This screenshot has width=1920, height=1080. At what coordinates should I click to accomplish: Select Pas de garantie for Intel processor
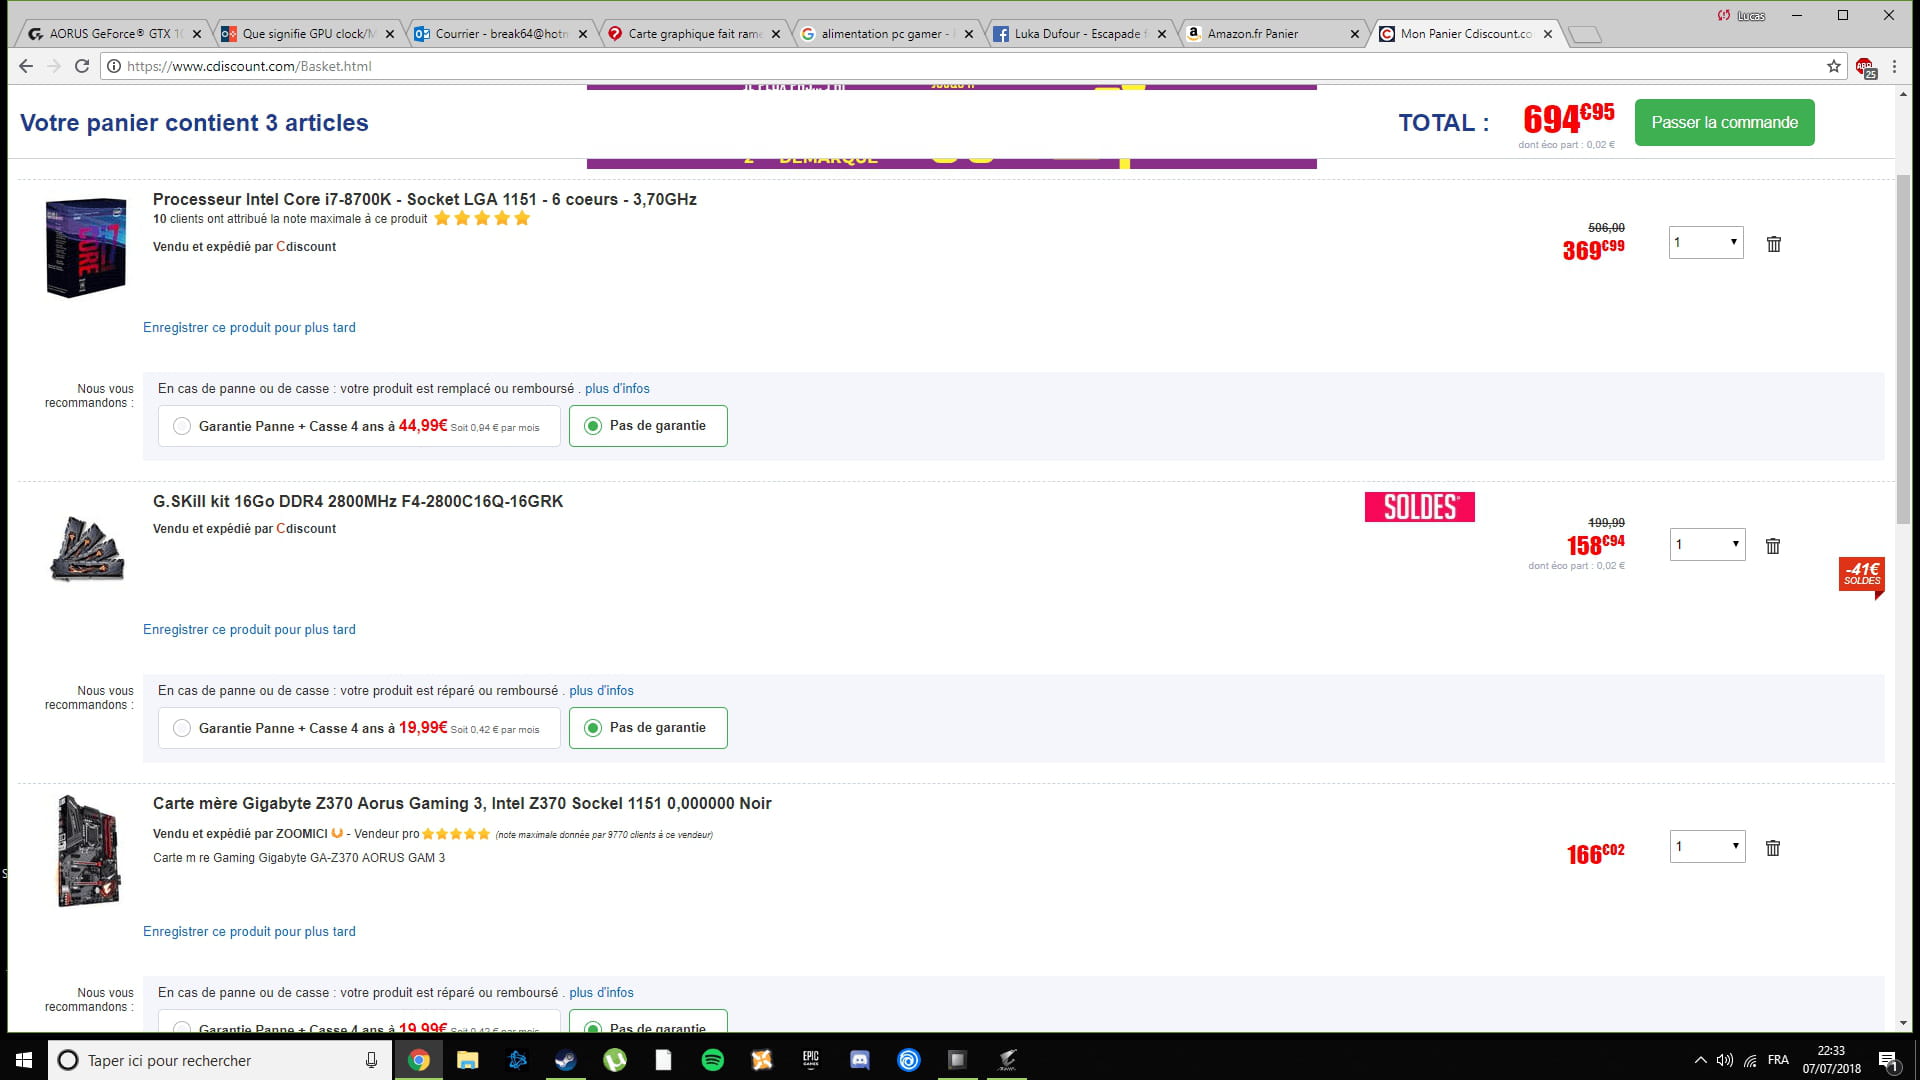pyautogui.click(x=648, y=426)
